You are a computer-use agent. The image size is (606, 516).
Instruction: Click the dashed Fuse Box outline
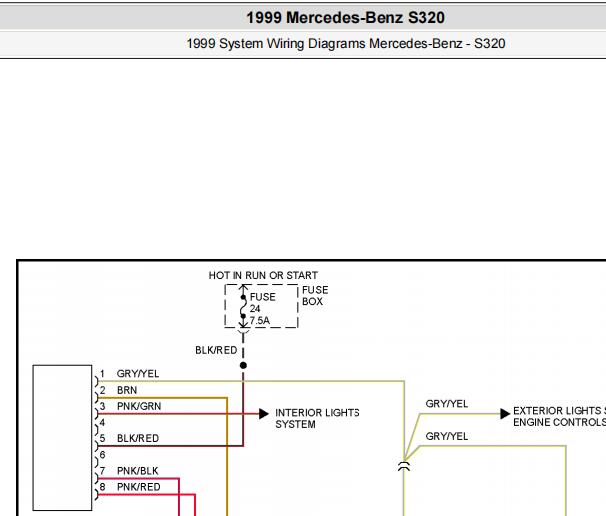(x=261, y=306)
